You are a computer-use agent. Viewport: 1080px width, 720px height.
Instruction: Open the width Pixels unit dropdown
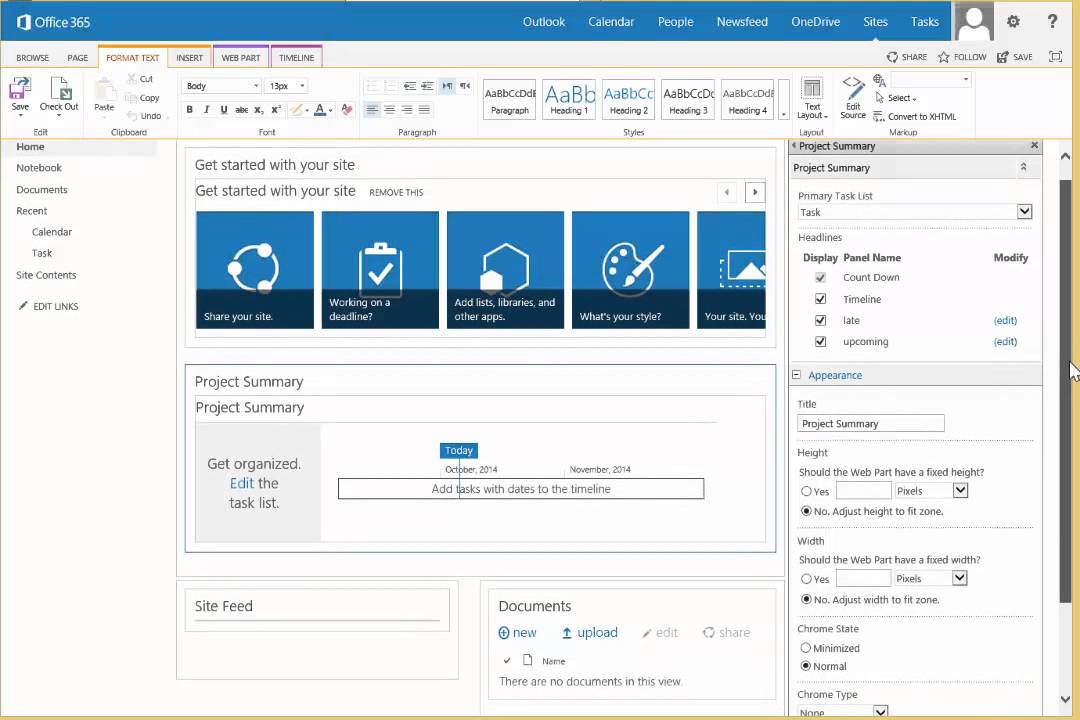[x=959, y=578]
